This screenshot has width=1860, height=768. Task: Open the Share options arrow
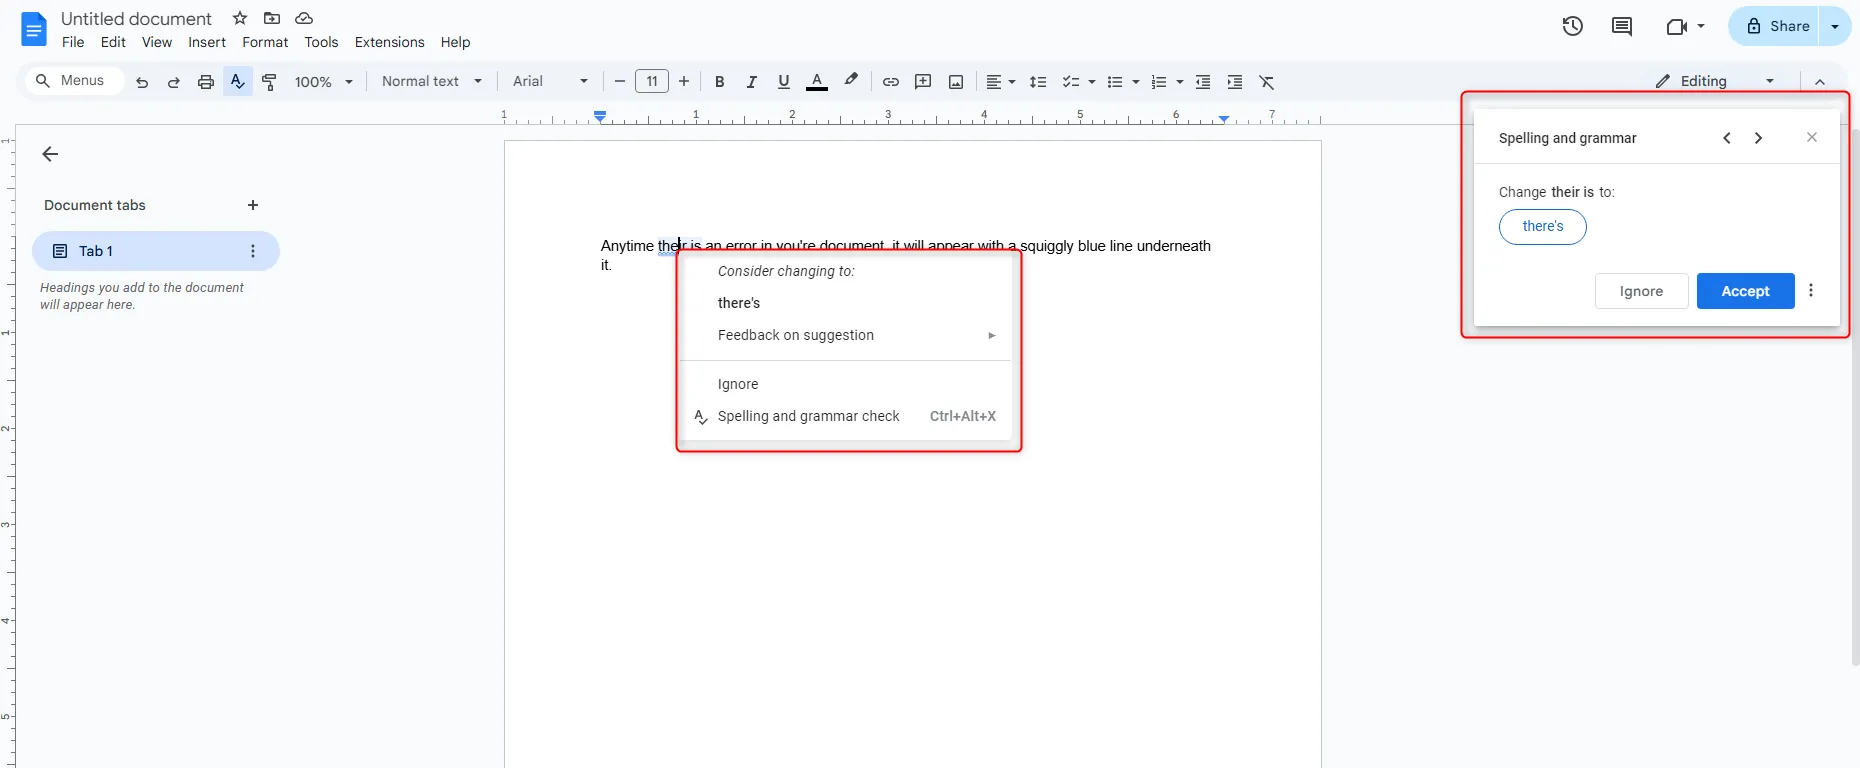(1835, 26)
